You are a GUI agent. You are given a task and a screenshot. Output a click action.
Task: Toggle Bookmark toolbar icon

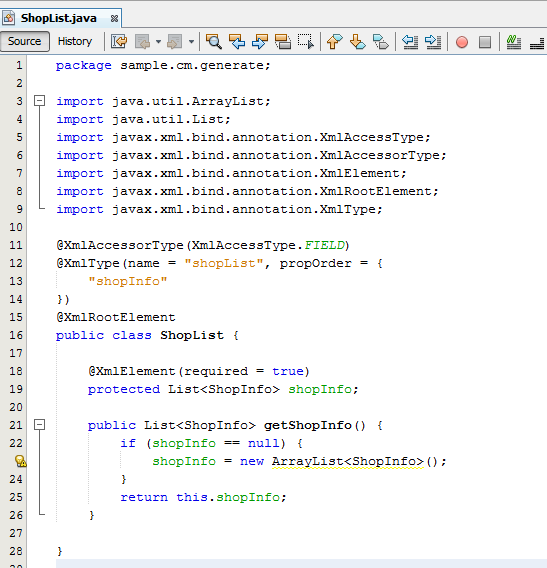click(380, 42)
